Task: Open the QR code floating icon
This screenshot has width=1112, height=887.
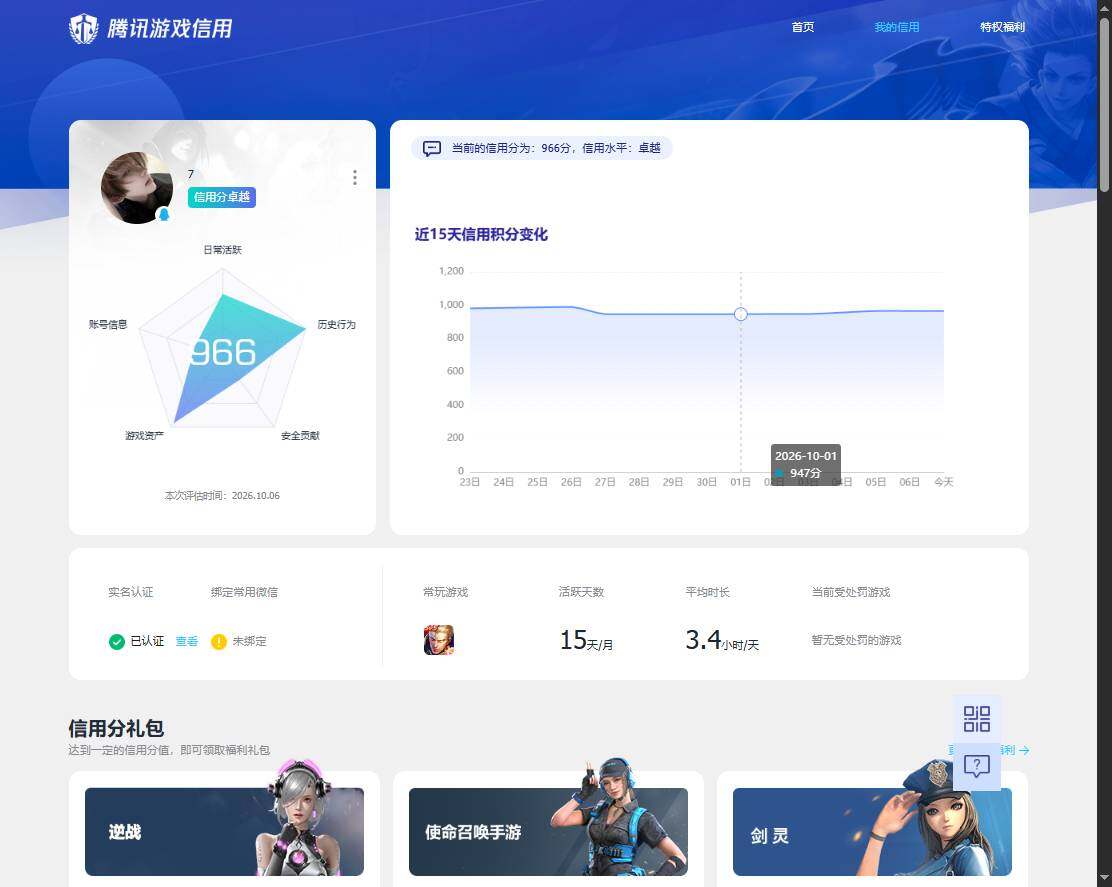Action: [x=977, y=719]
